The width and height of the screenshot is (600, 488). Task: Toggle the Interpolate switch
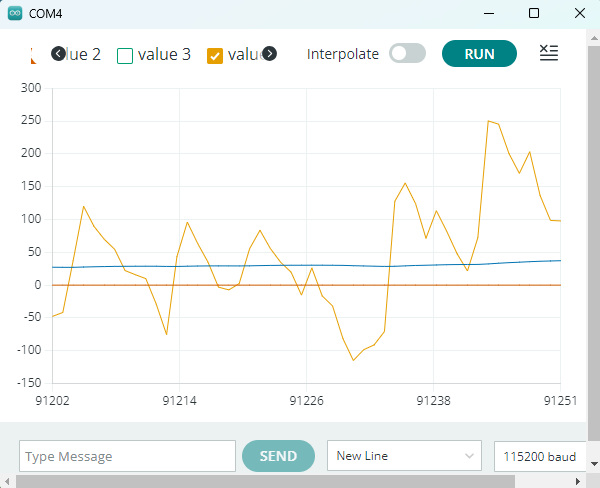click(407, 54)
